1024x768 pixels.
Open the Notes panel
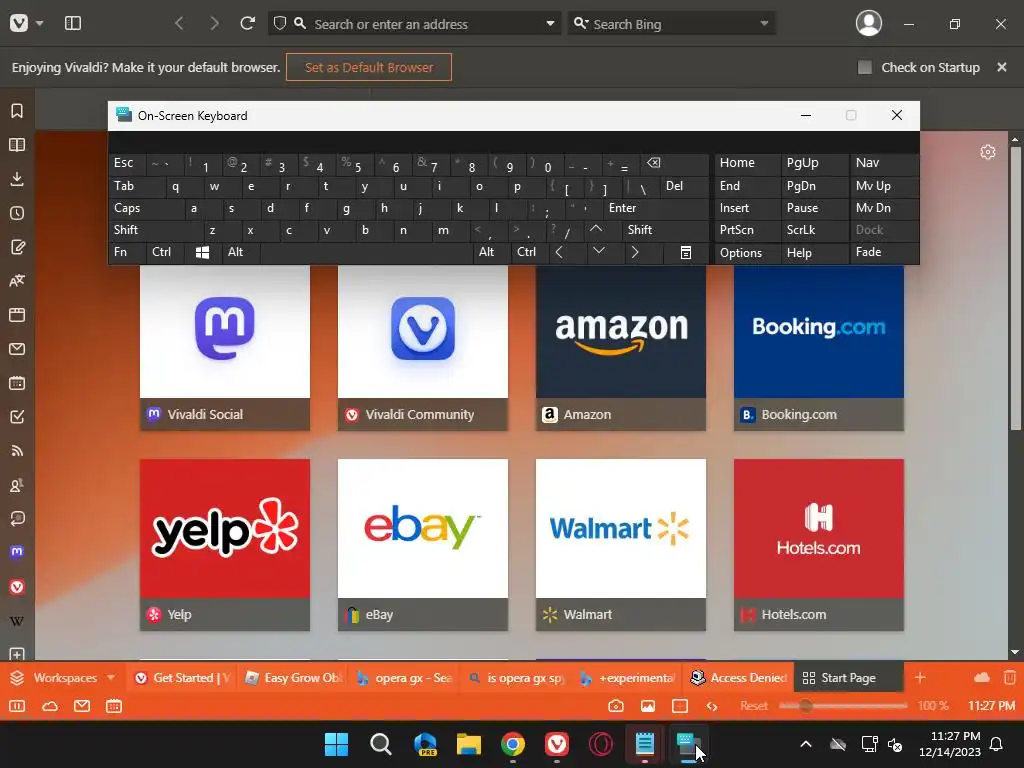click(x=17, y=247)
